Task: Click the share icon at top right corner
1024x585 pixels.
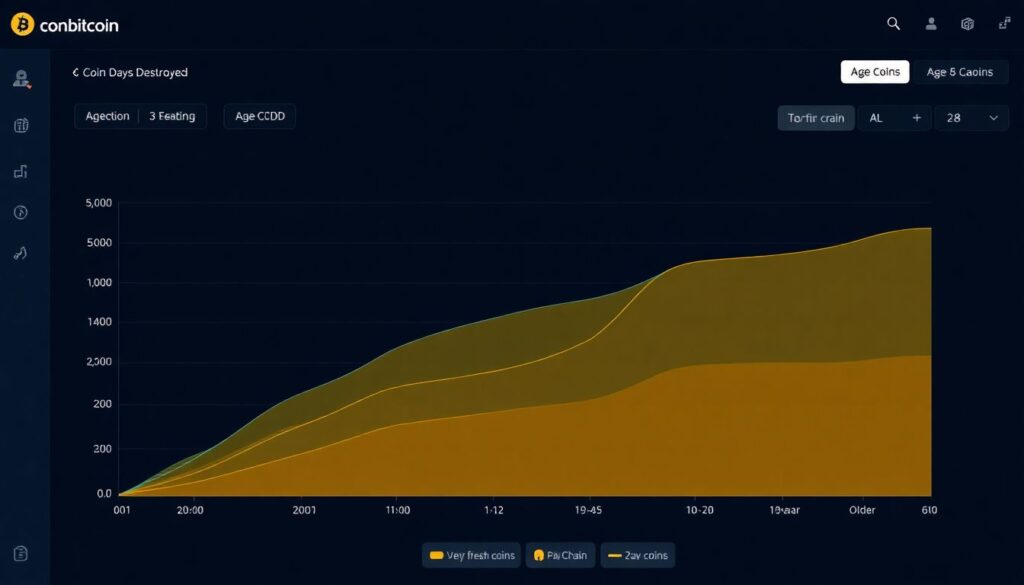Action: 1002,23
